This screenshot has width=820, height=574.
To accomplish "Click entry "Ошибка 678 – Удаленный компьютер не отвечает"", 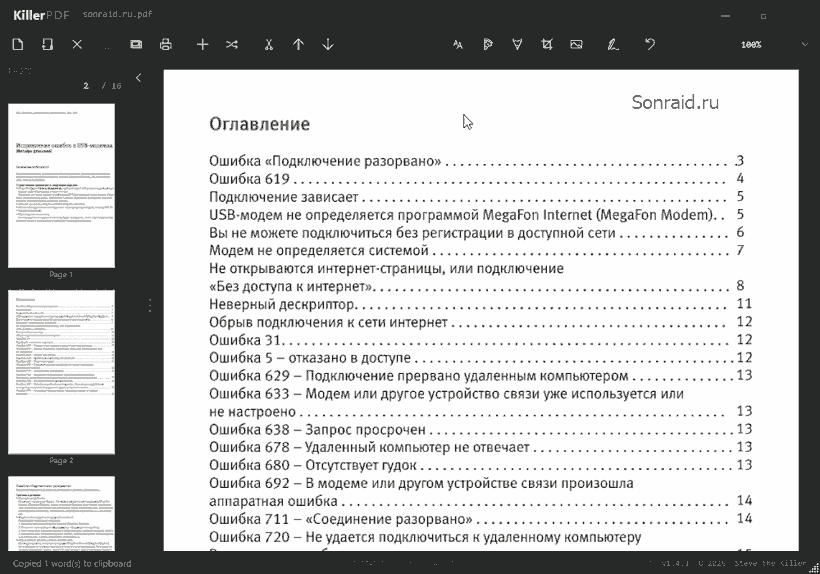I will pyautogui.click(x=370, y=447).
